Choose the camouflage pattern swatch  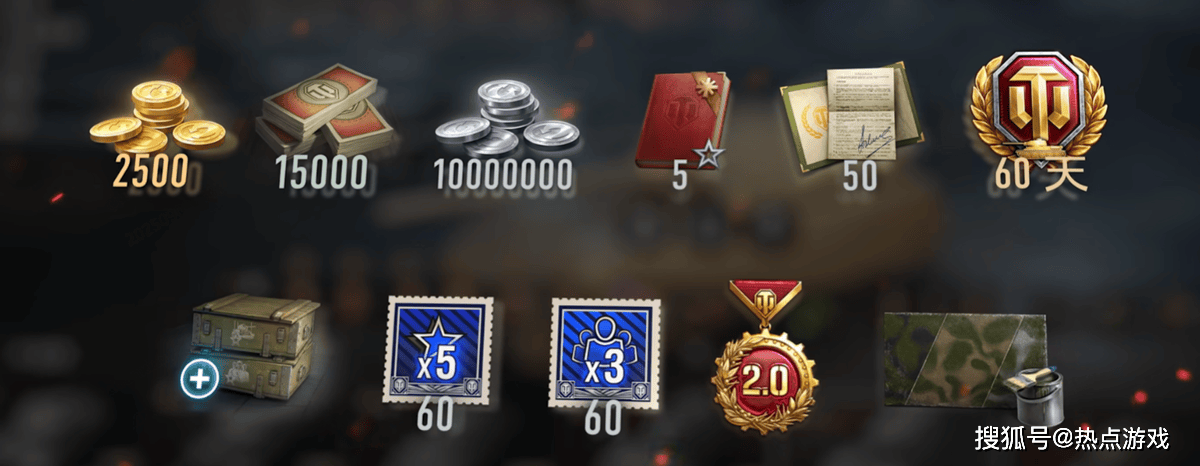click(963, 360)
